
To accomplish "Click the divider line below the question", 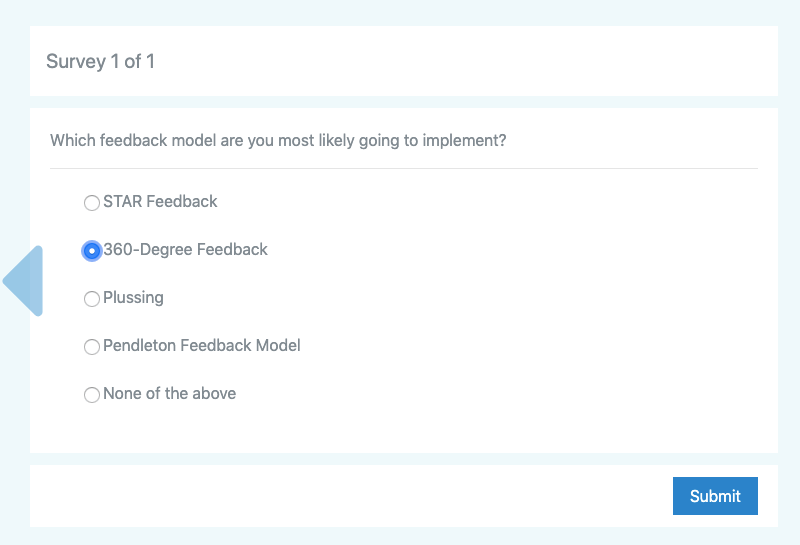I will point(404,168).
